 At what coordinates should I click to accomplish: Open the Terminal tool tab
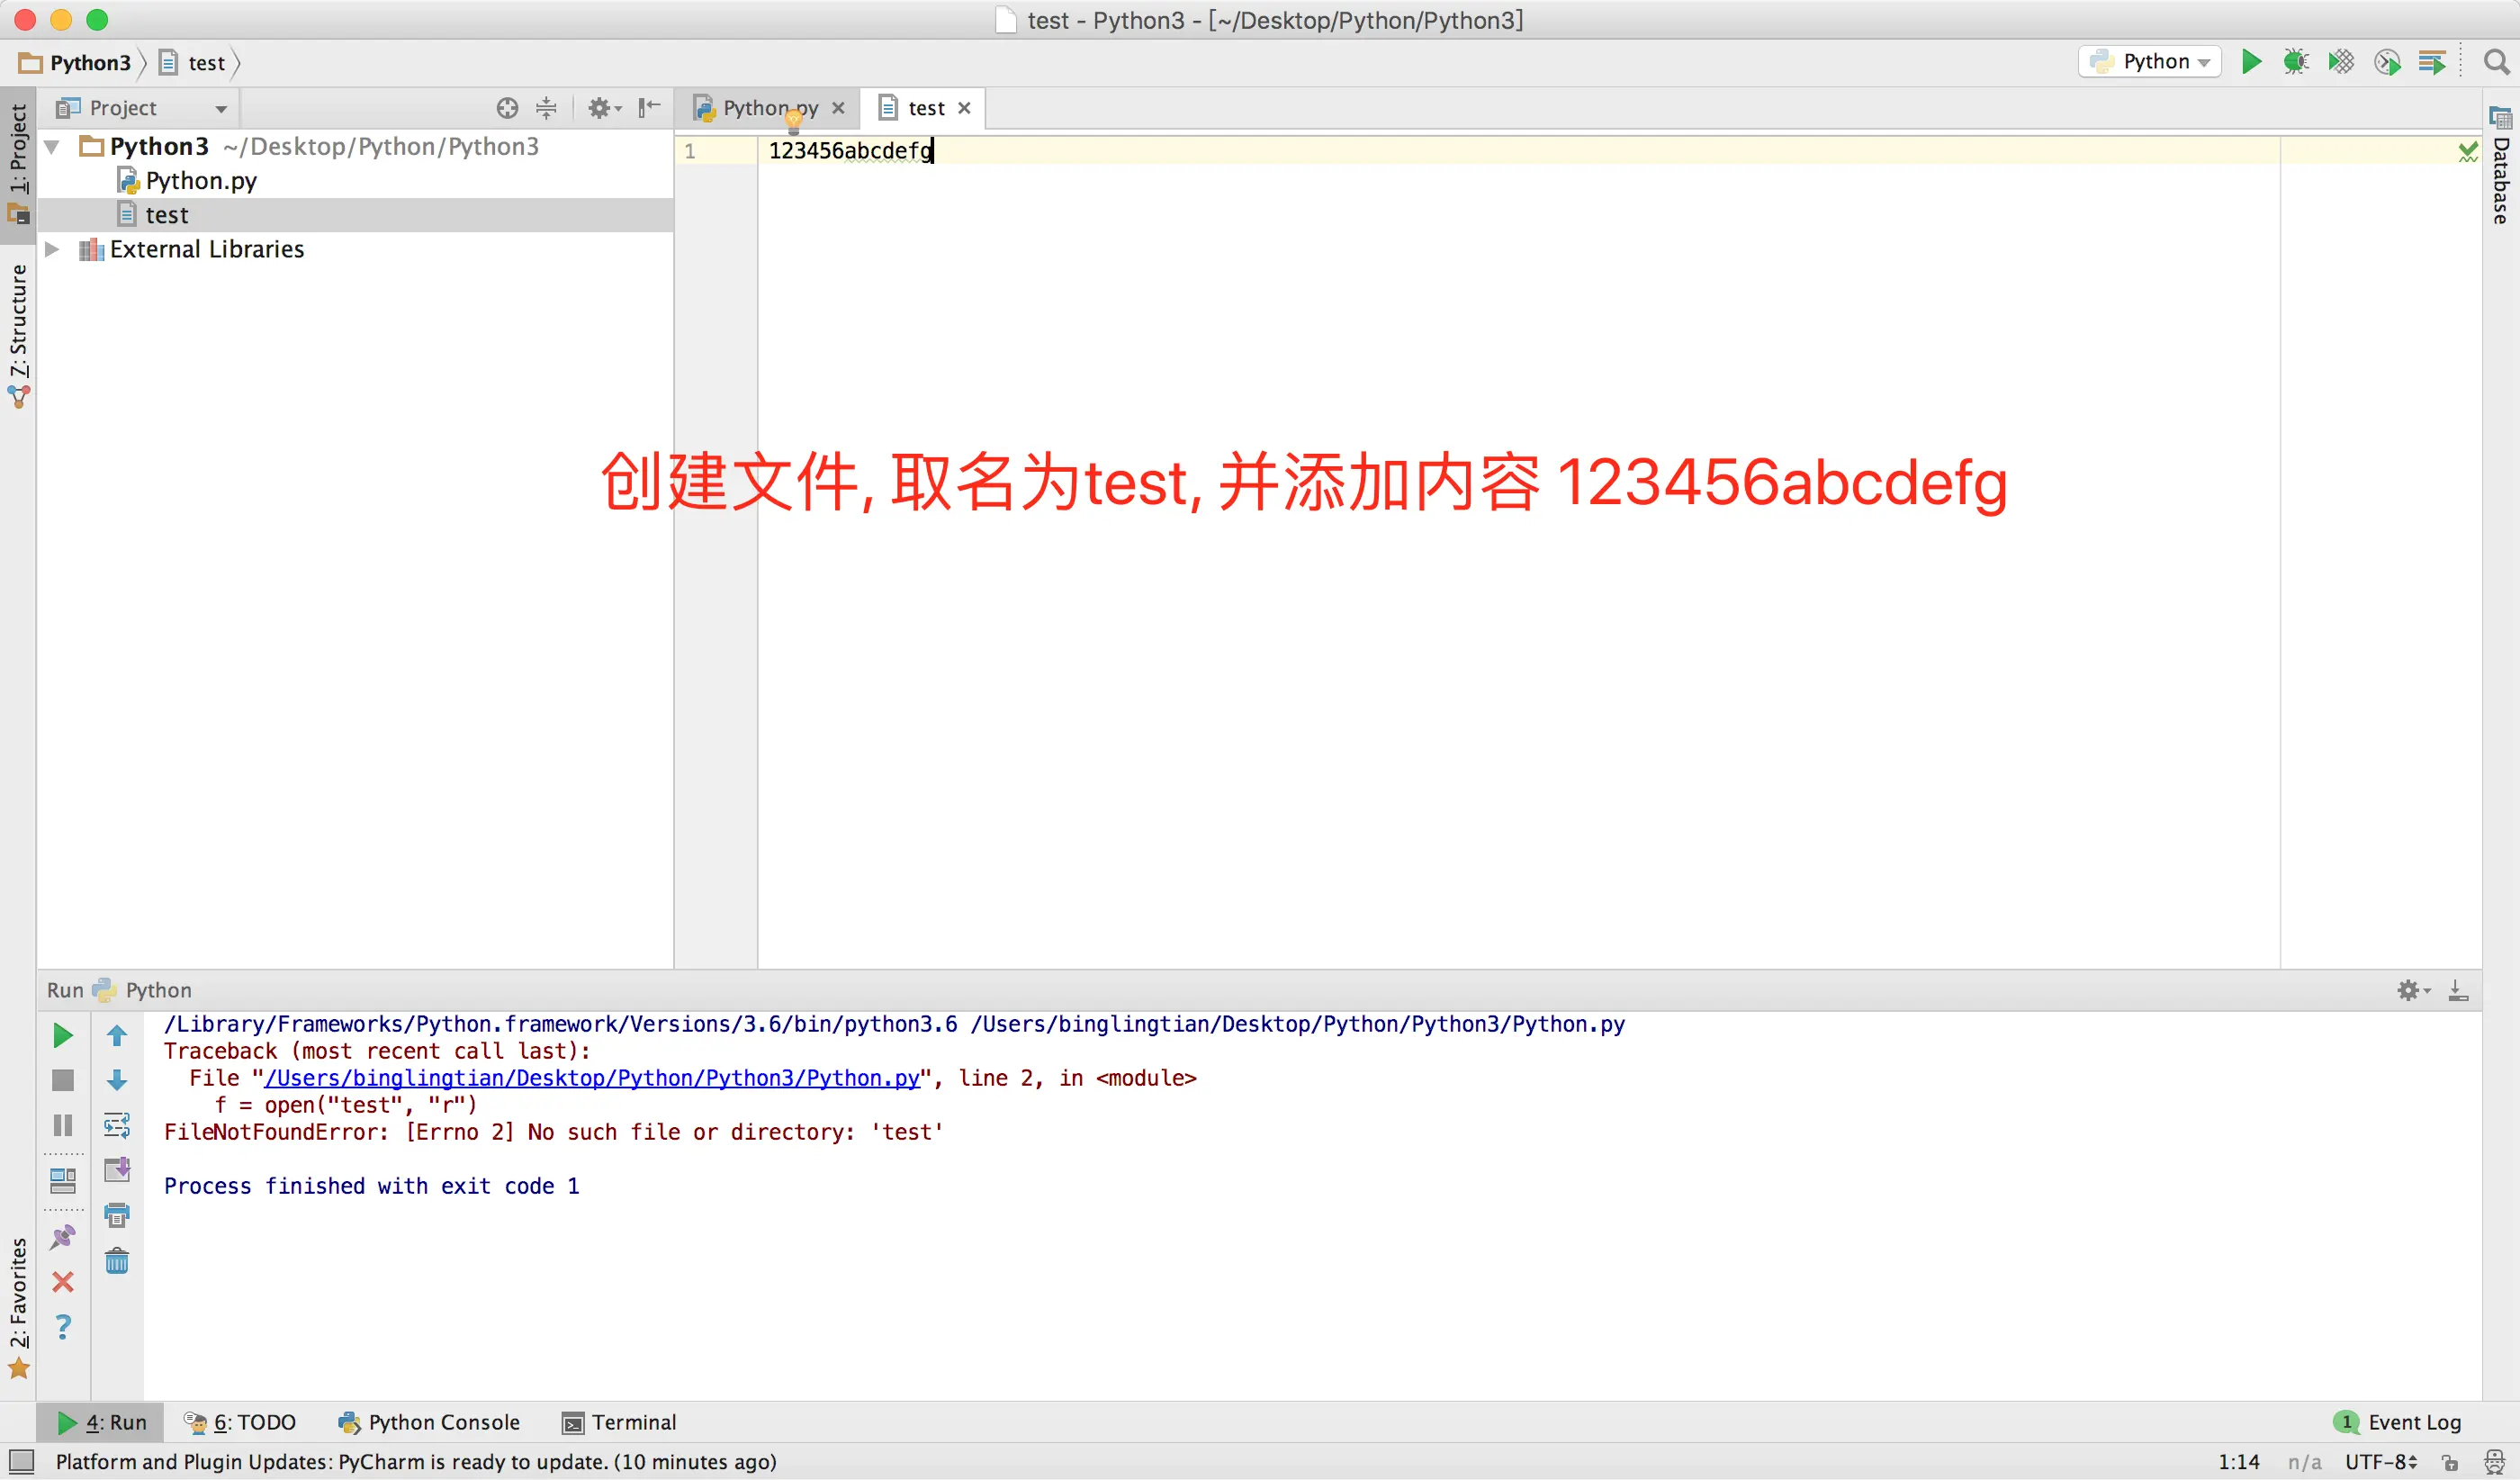[x=620, y=1422]
